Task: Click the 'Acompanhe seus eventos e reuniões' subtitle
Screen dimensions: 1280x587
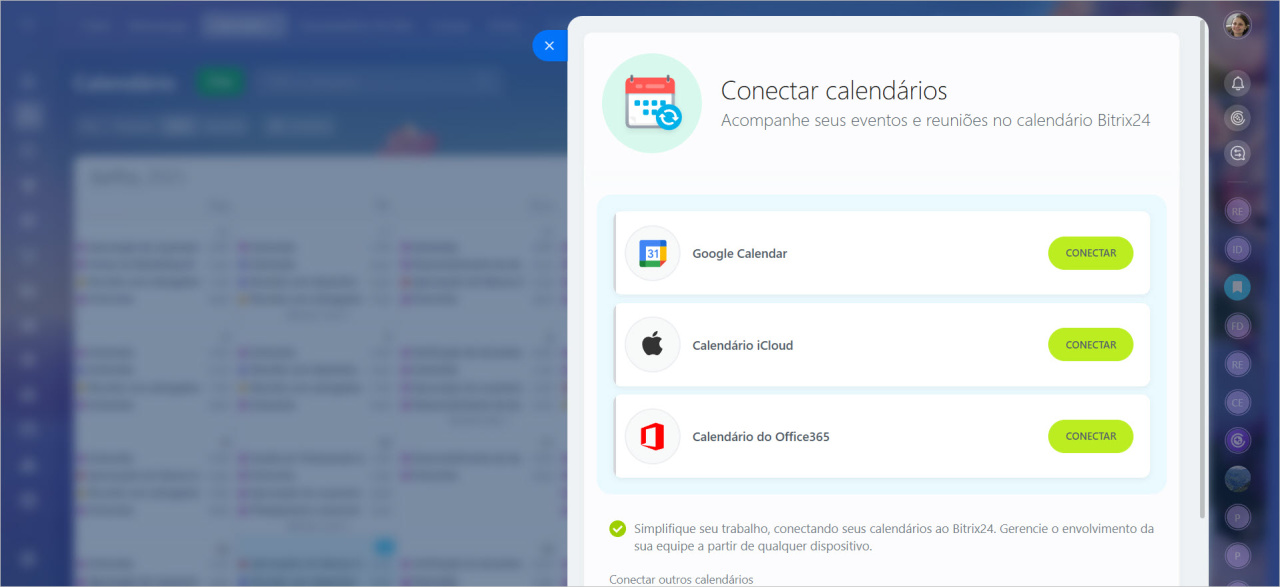Action: [x=936, y=120]
